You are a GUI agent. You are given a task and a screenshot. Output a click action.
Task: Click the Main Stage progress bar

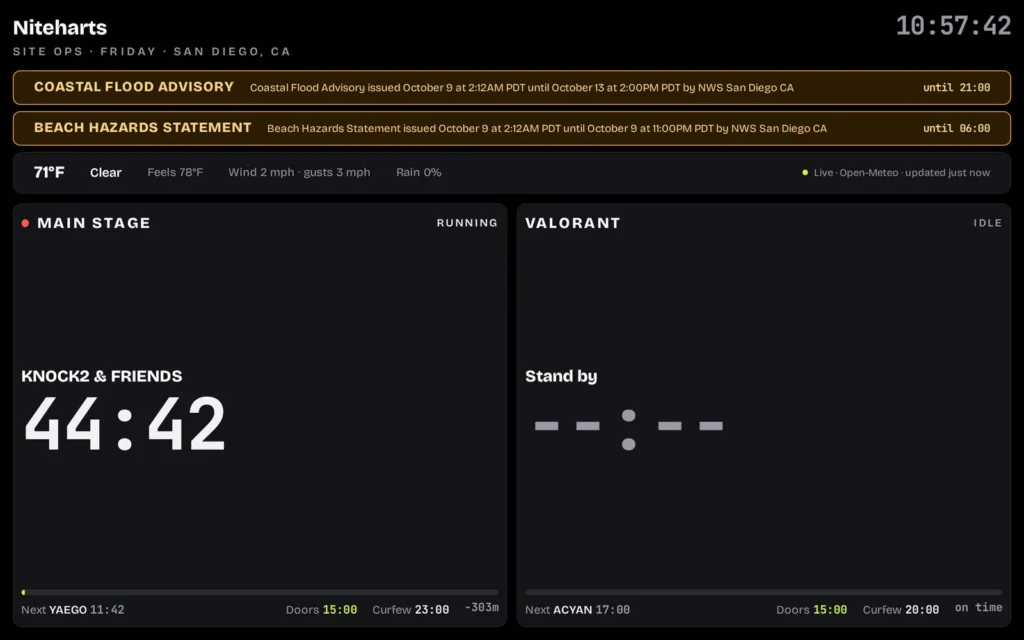260,592
